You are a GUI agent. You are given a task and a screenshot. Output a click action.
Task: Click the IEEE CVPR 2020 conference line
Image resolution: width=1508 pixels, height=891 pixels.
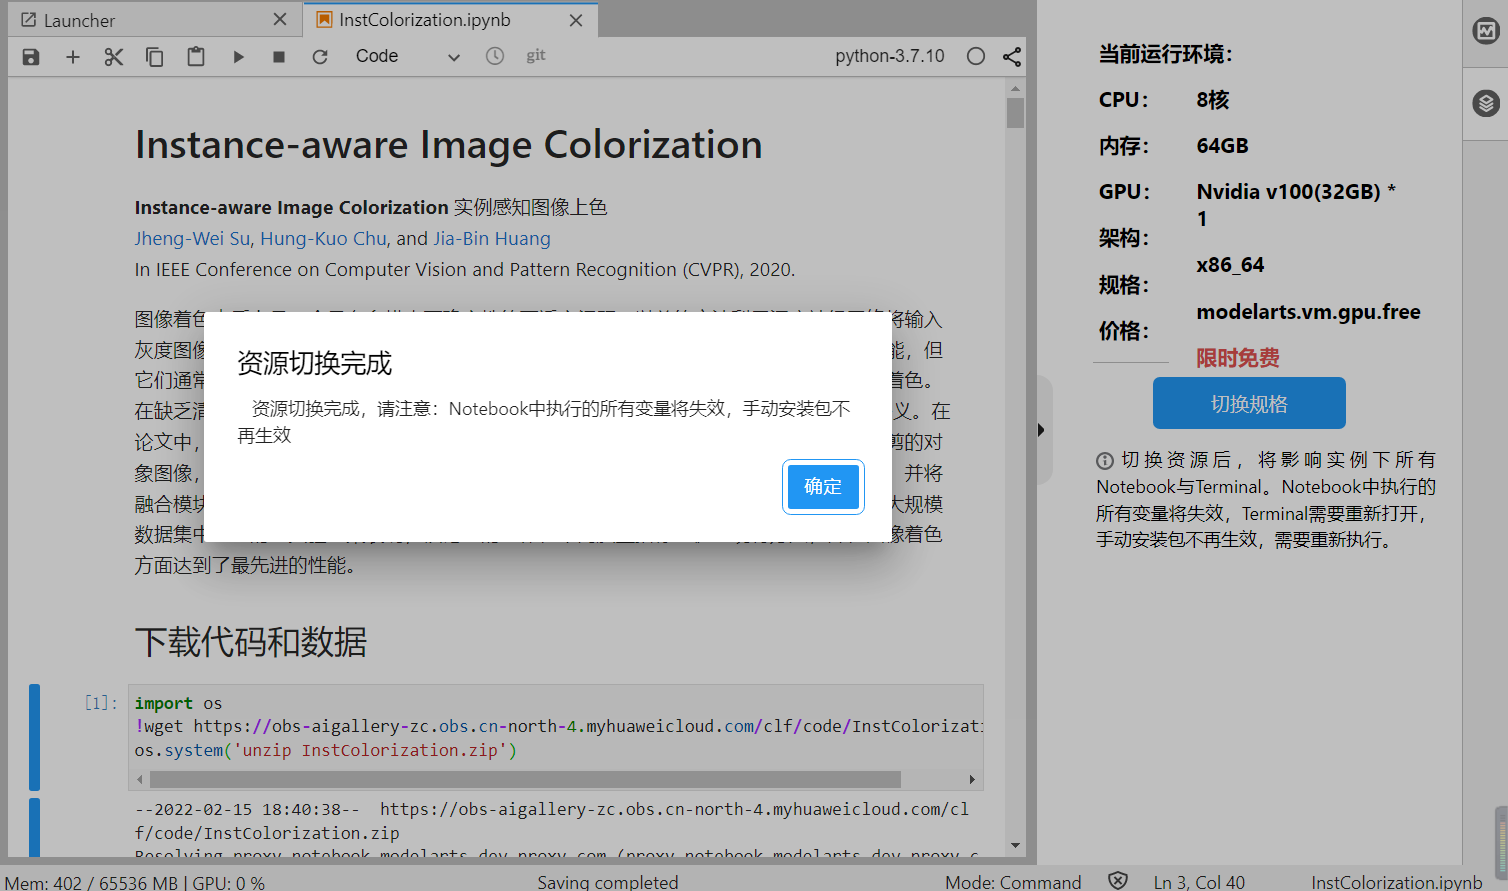coord(465,270)
